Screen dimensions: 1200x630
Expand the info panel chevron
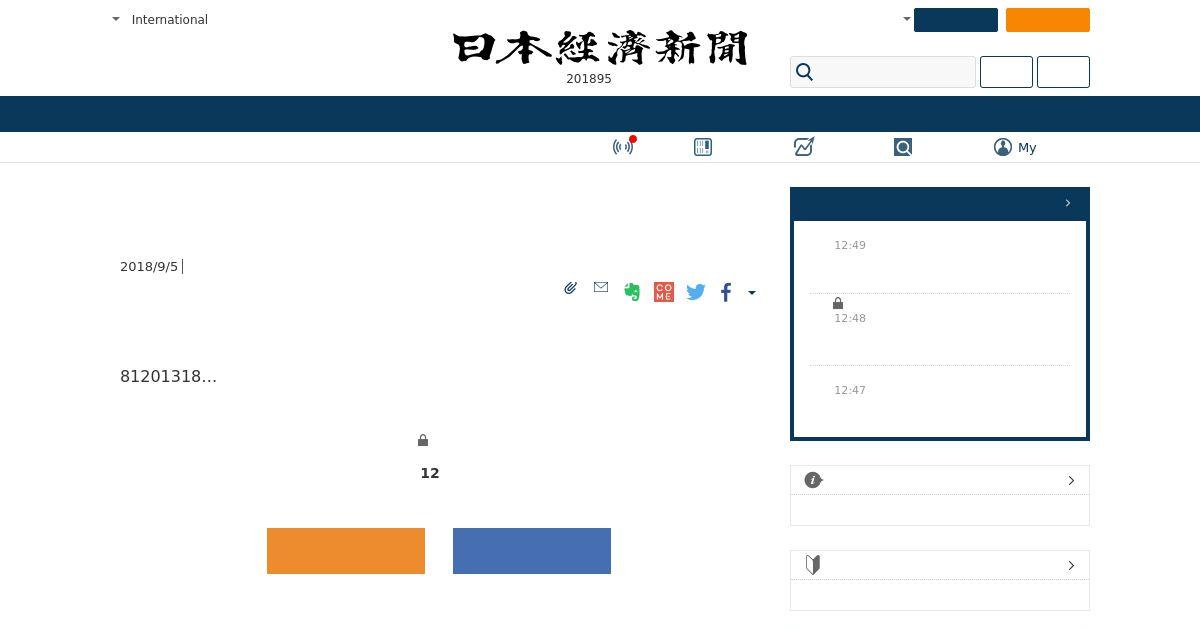pyautogui.click(x=1071, y=481)
